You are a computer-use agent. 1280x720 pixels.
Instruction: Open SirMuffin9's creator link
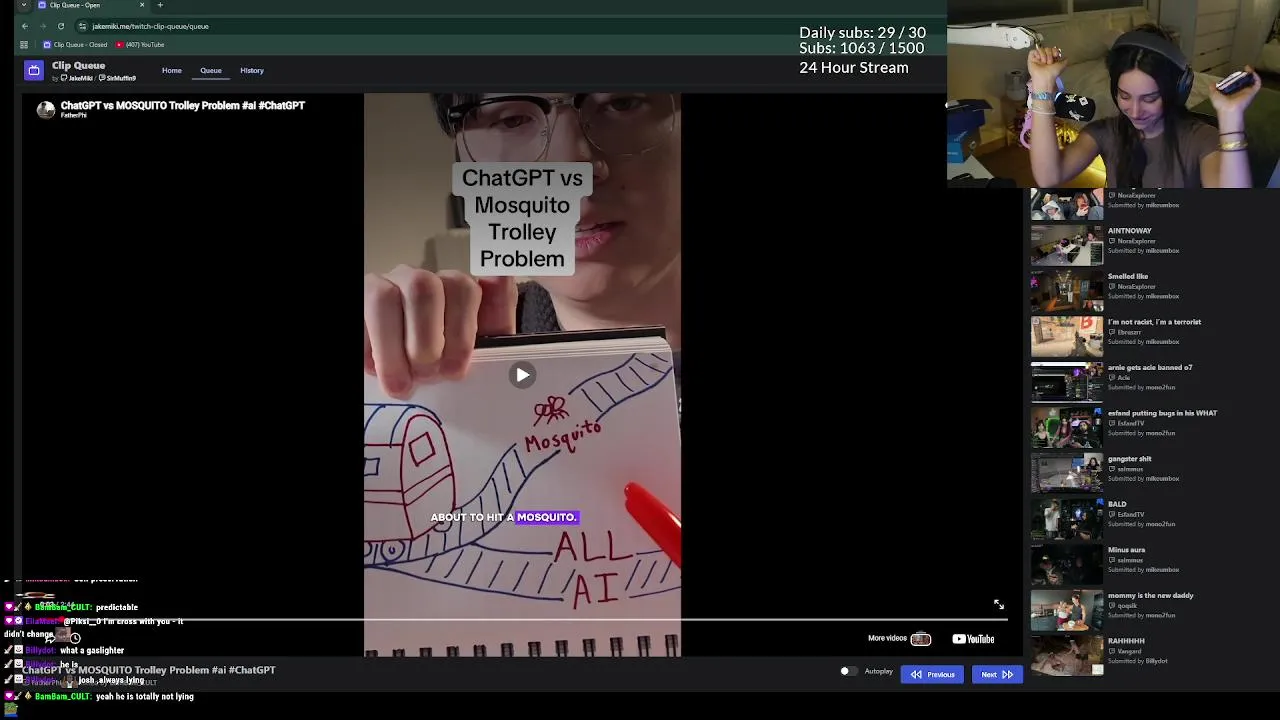pyautogui.click(x=117, y=78)
